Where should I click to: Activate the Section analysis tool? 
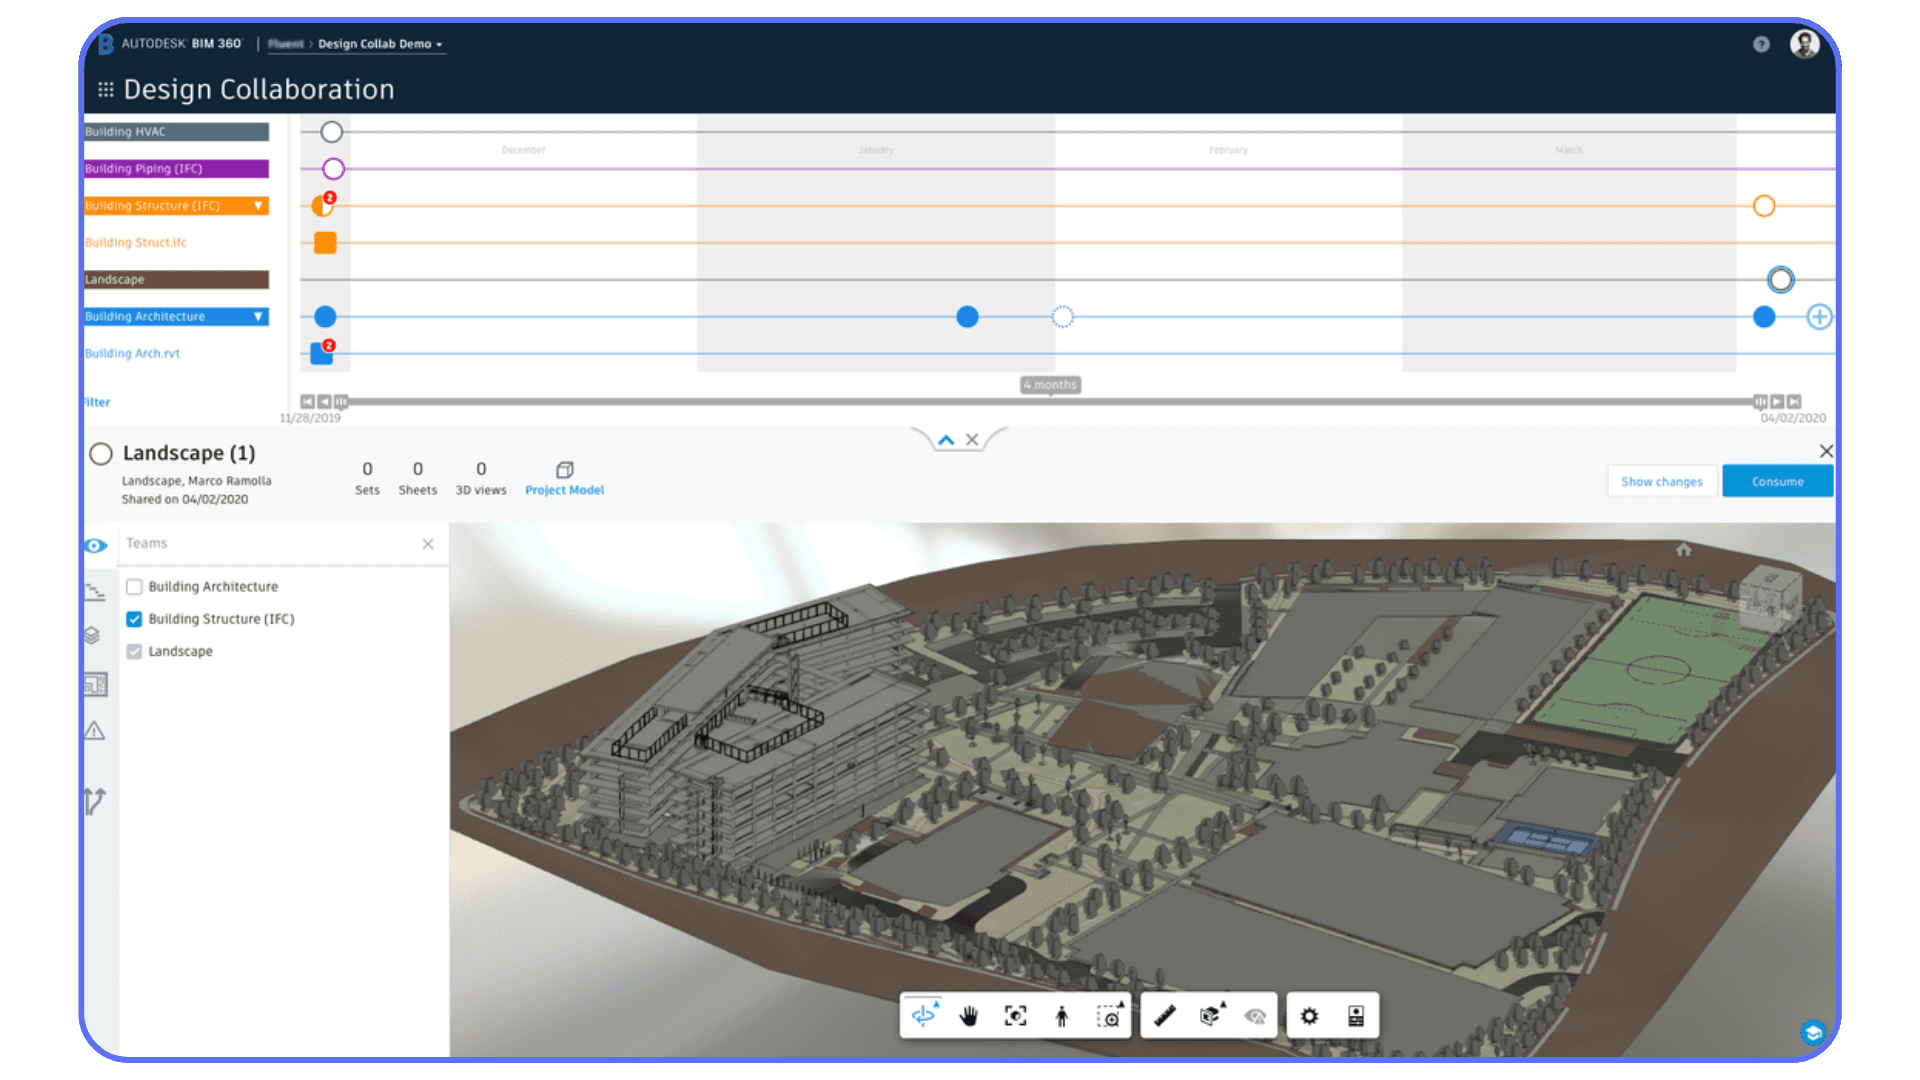tap(1210, 1015)
